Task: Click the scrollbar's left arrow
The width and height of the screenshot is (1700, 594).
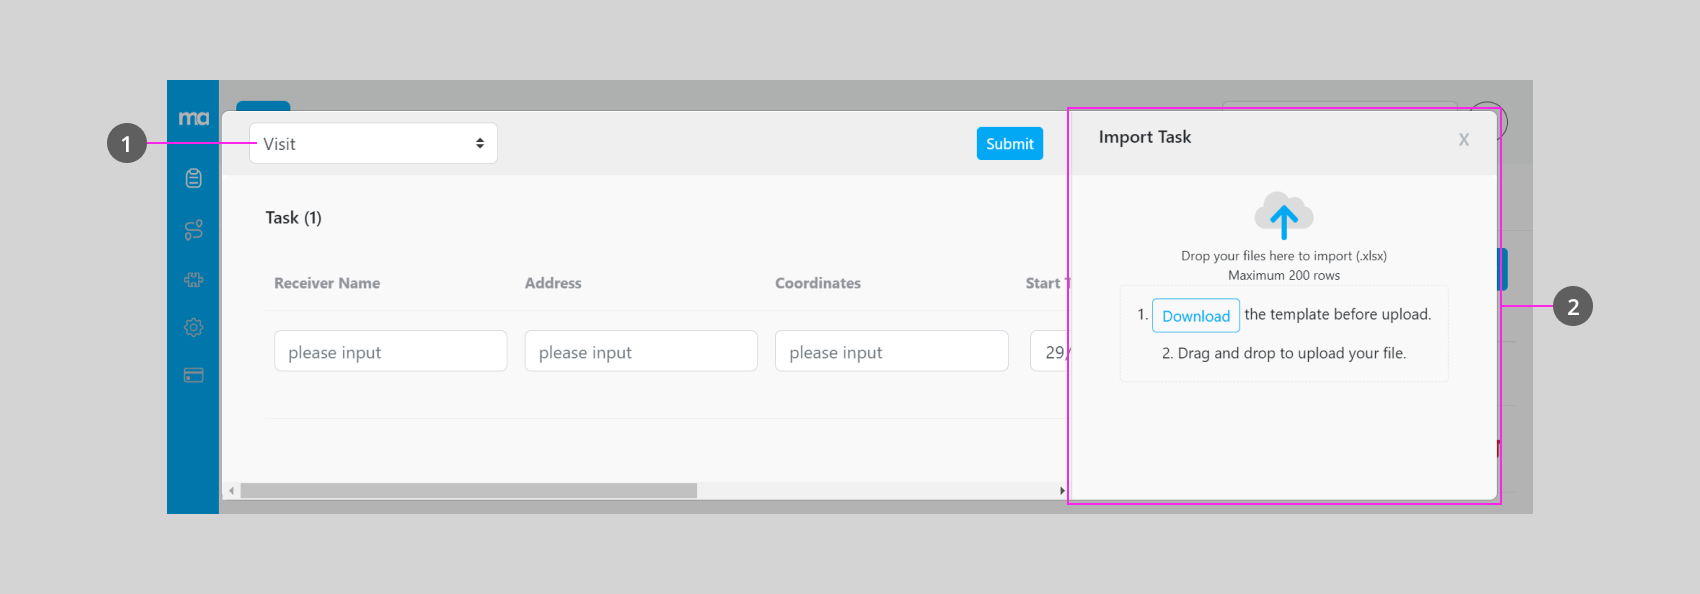Action: click(232, 491)
